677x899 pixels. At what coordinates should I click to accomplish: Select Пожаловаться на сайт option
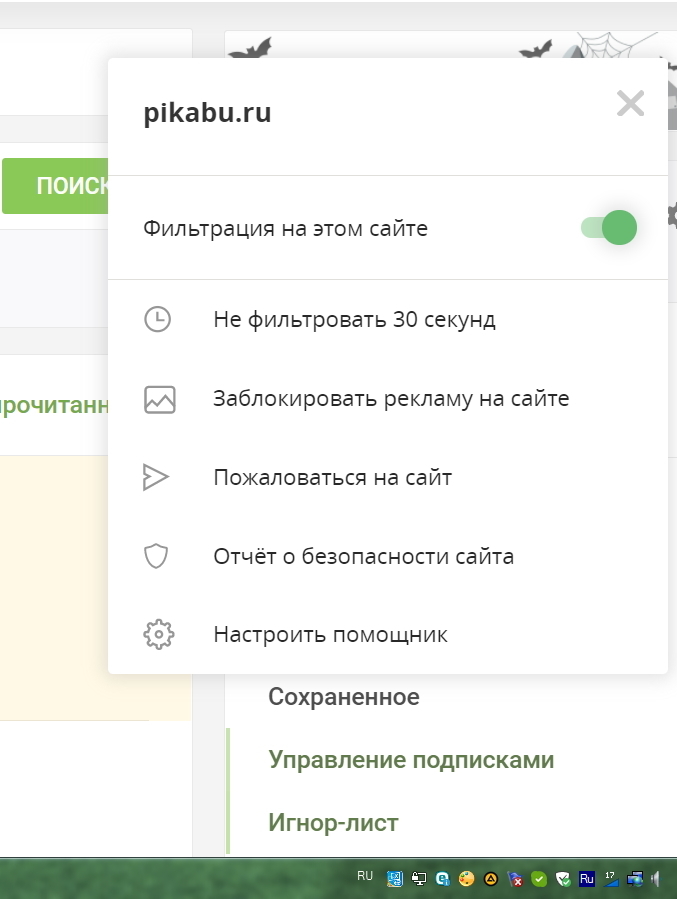tap(332, 477)
